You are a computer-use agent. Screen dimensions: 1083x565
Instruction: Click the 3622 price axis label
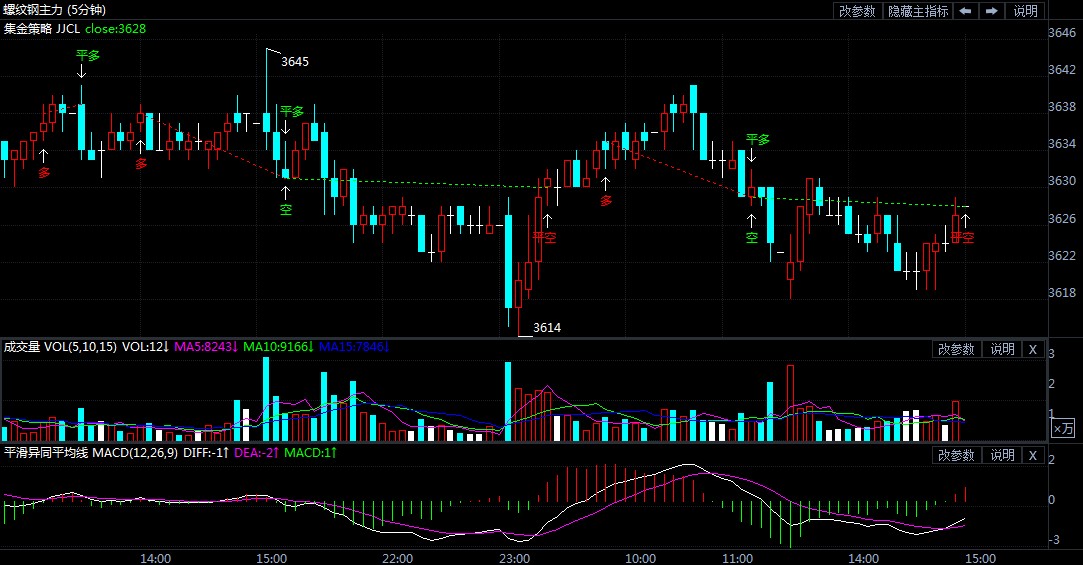click(x=1062, y=256)
